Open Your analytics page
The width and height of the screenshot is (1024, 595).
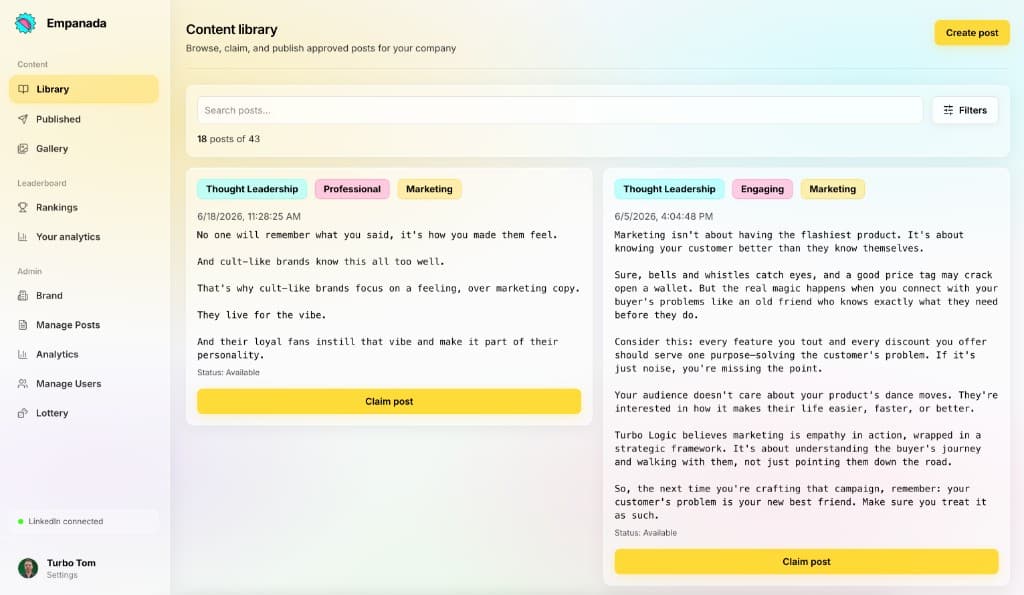click(84, 236)
